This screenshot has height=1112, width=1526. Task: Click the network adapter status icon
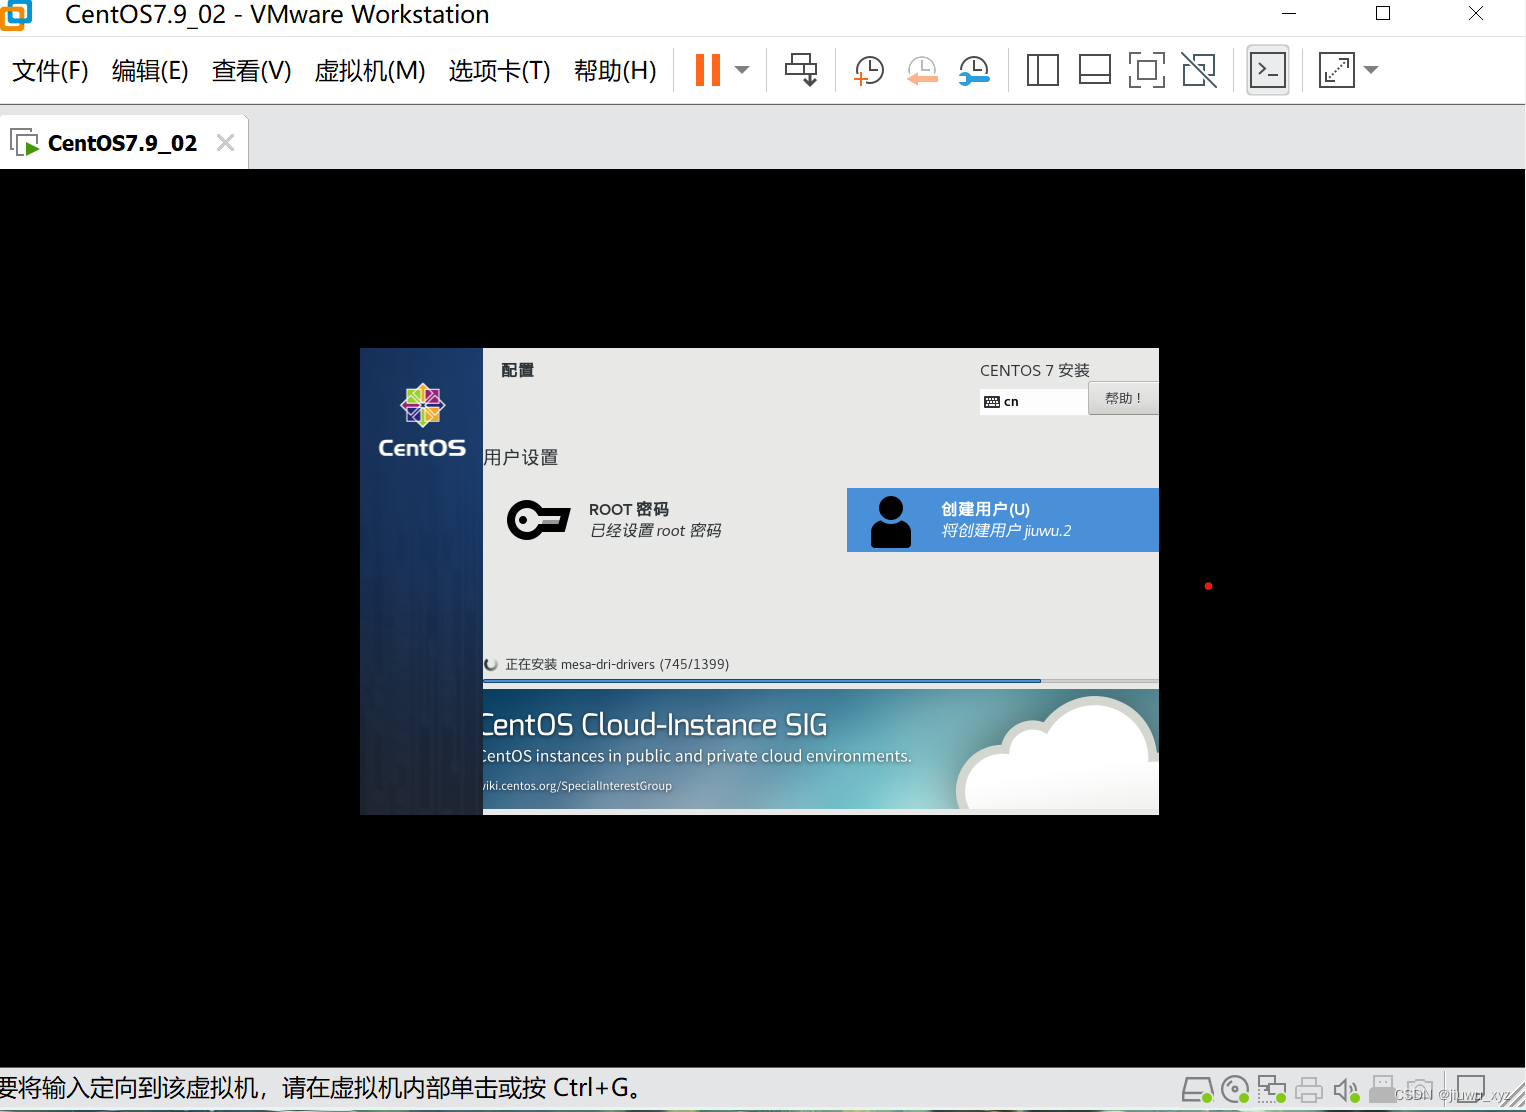(x=1272, y=1089)
